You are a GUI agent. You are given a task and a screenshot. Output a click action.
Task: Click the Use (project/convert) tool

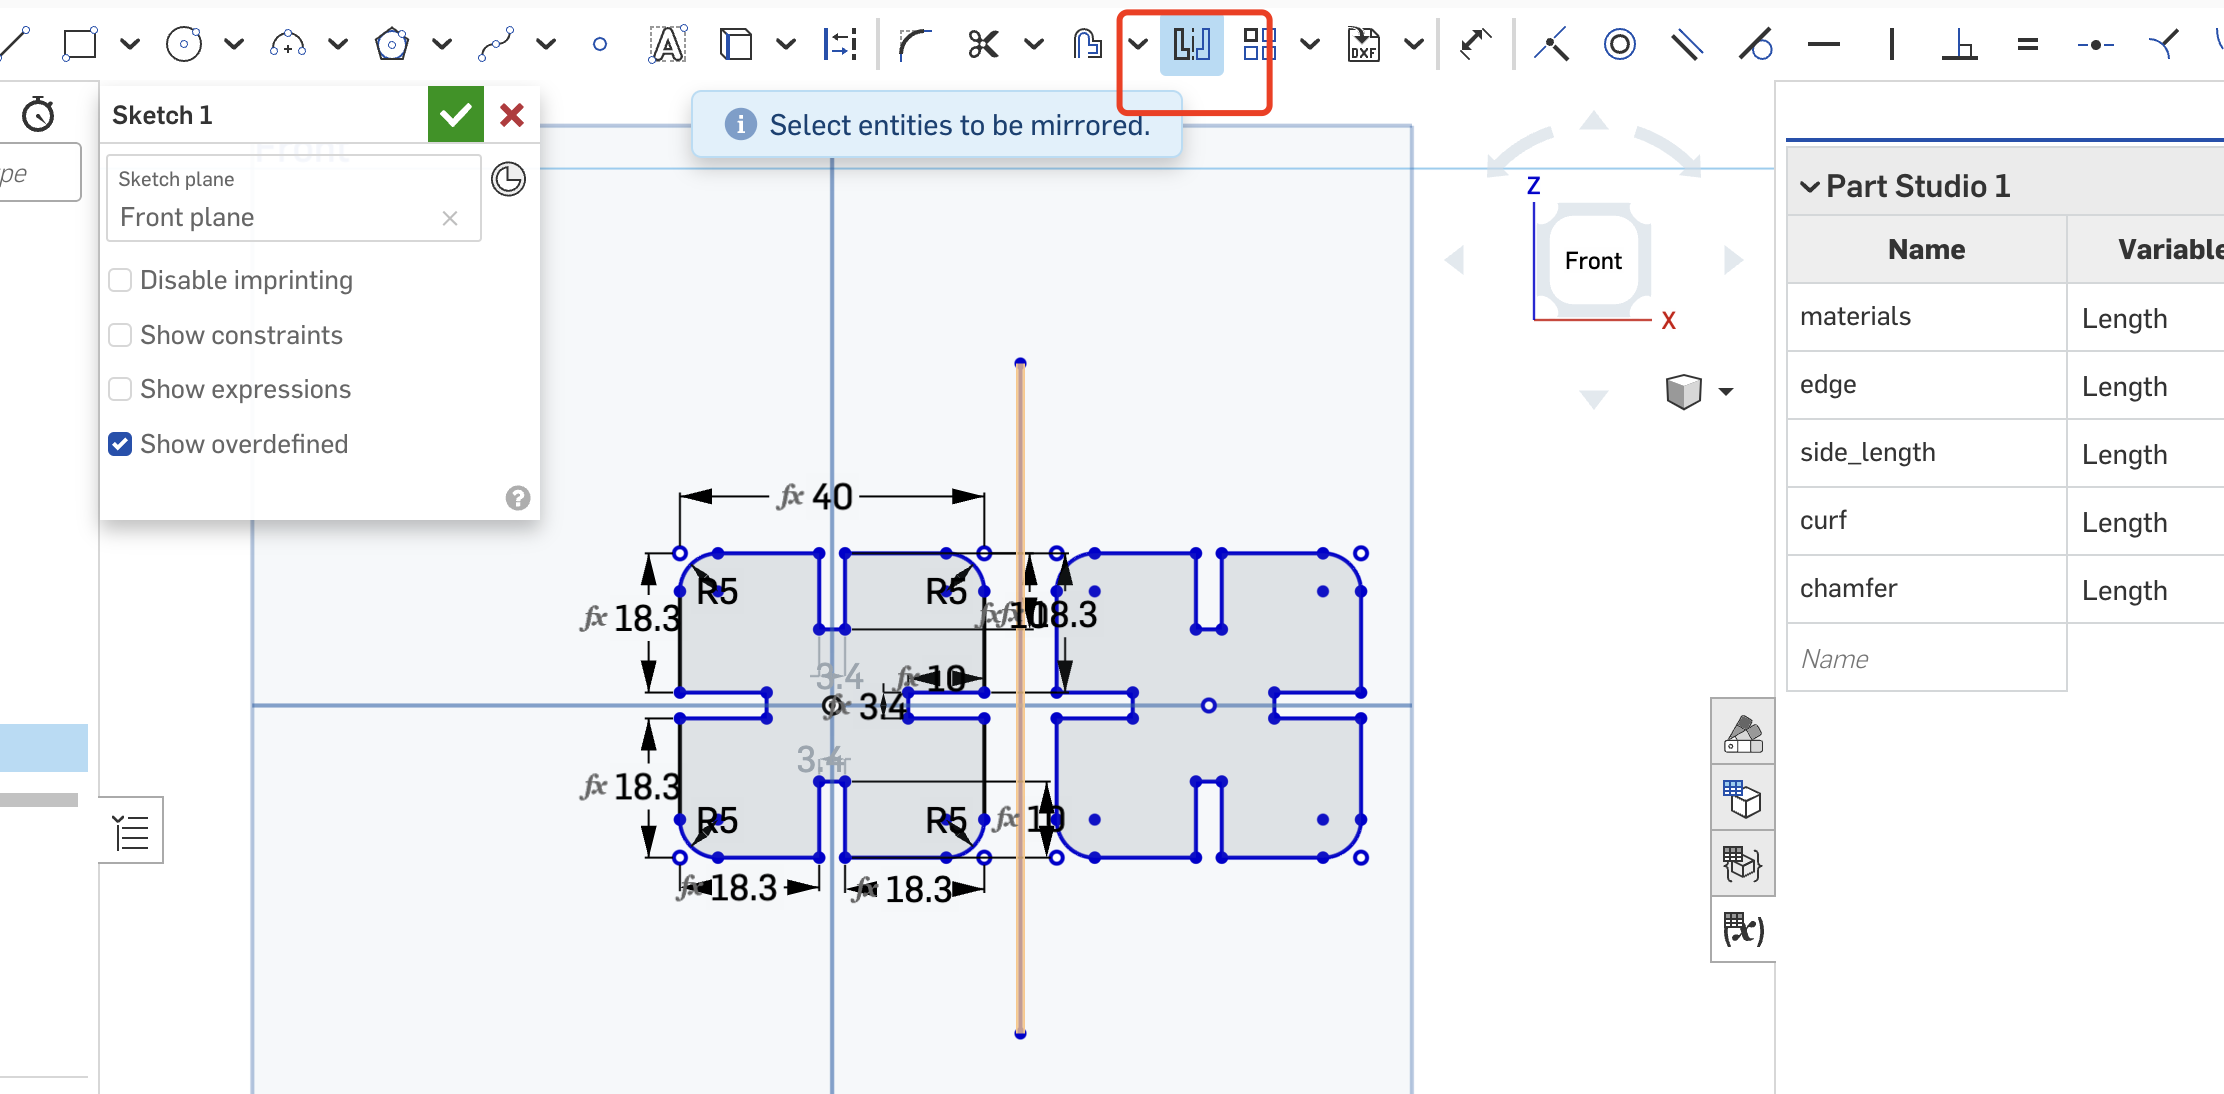736,44
